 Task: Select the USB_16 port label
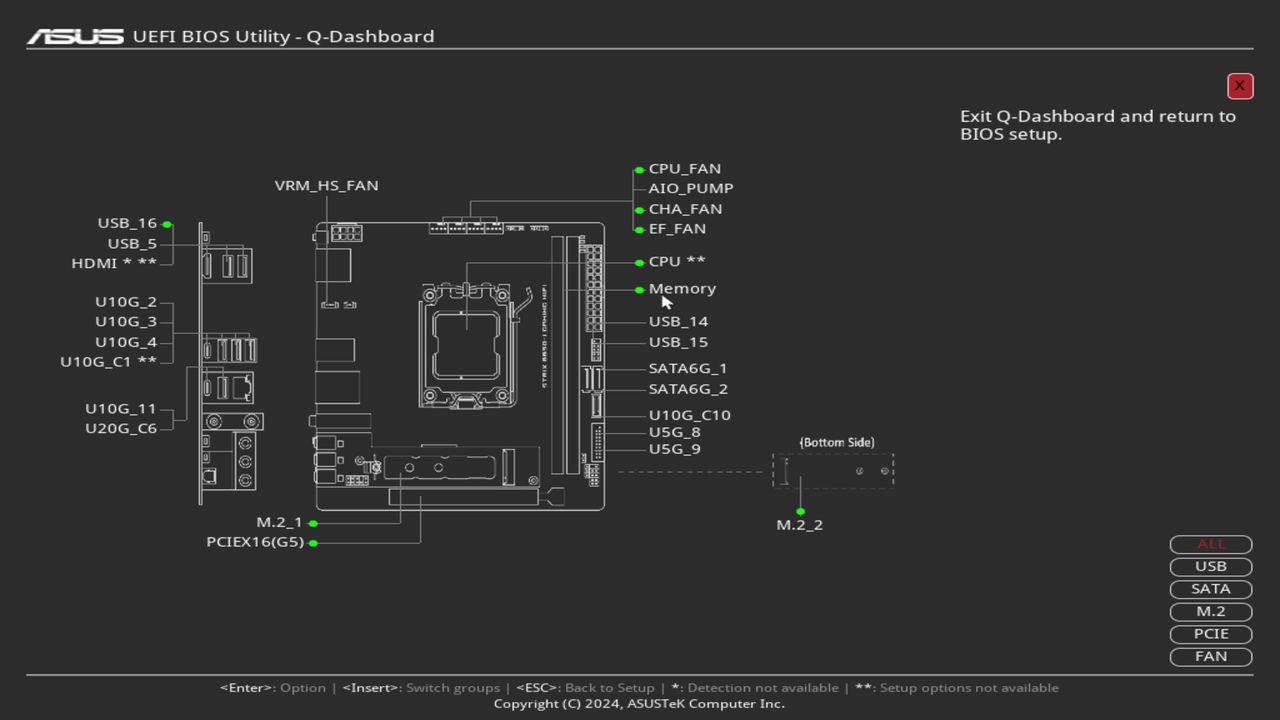(127, 224)
